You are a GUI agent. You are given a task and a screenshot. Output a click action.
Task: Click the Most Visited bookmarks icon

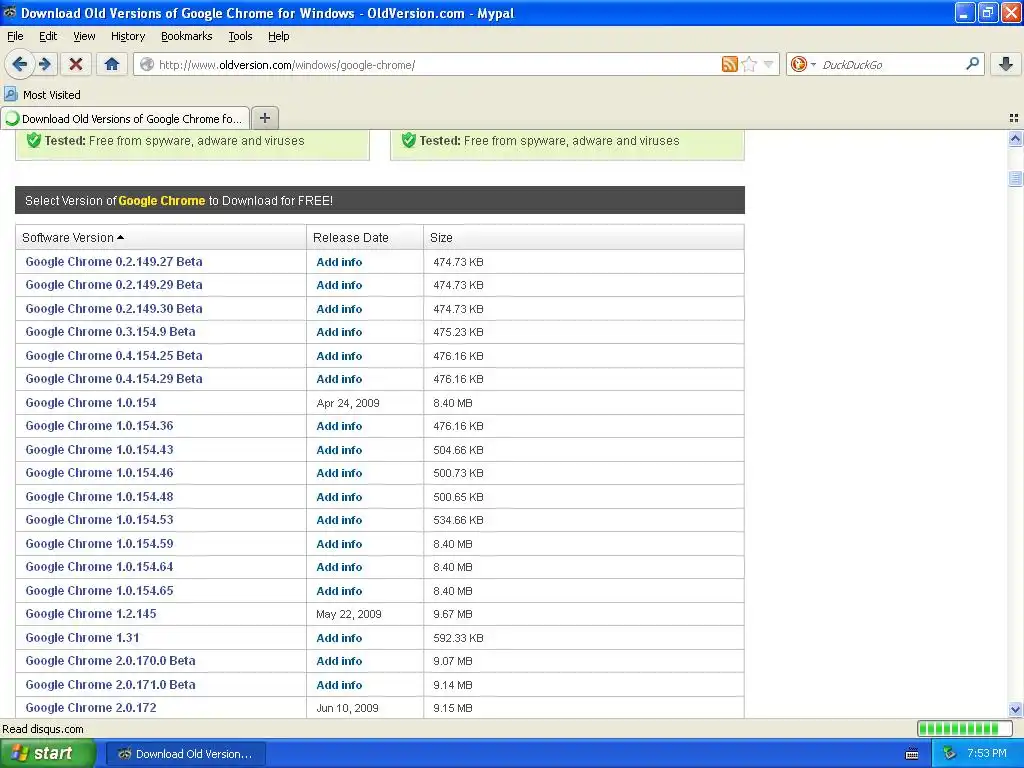pos(11,95)
